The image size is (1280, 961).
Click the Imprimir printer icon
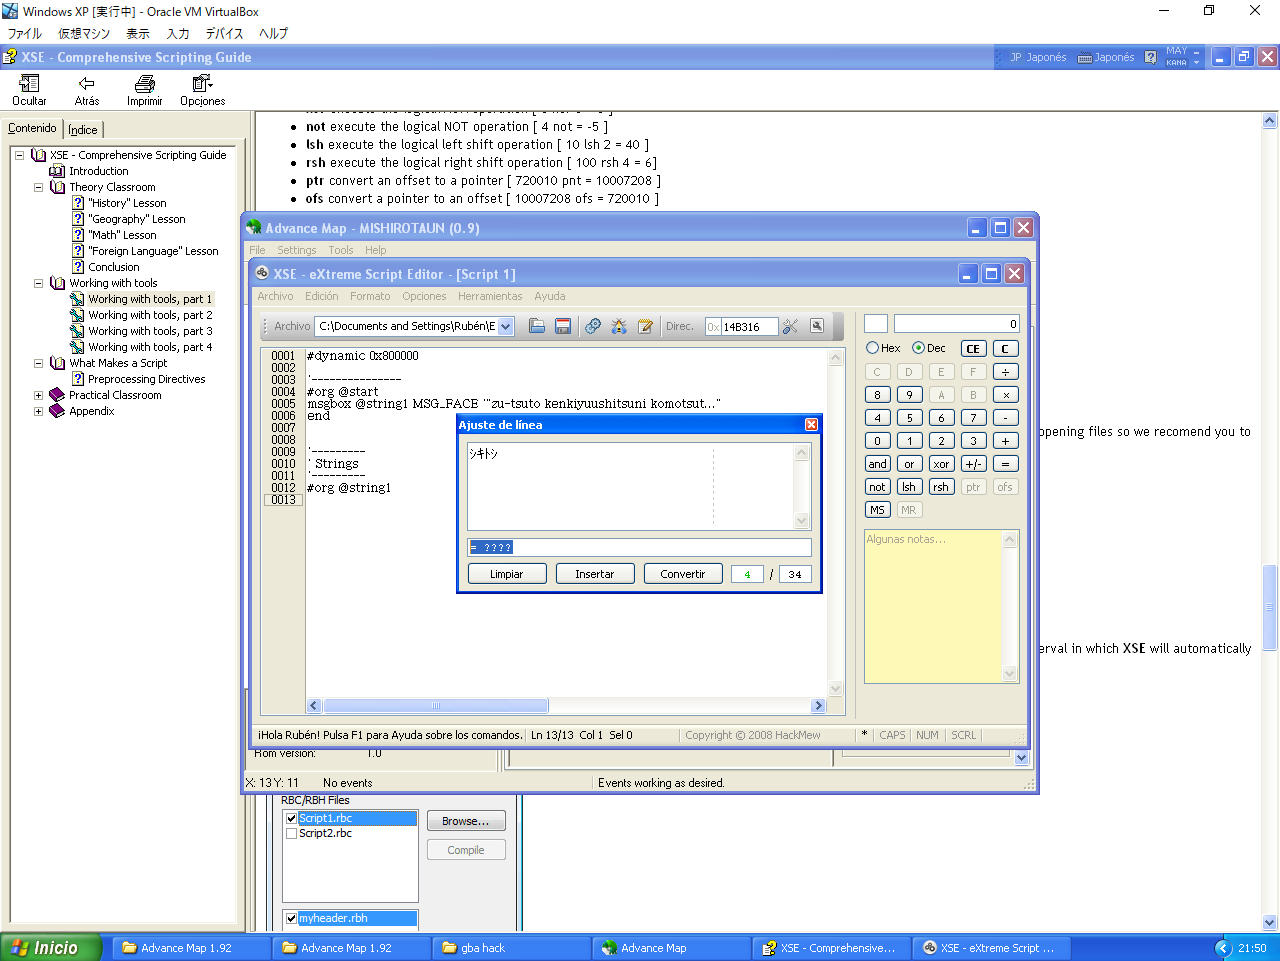pos(145,84)
